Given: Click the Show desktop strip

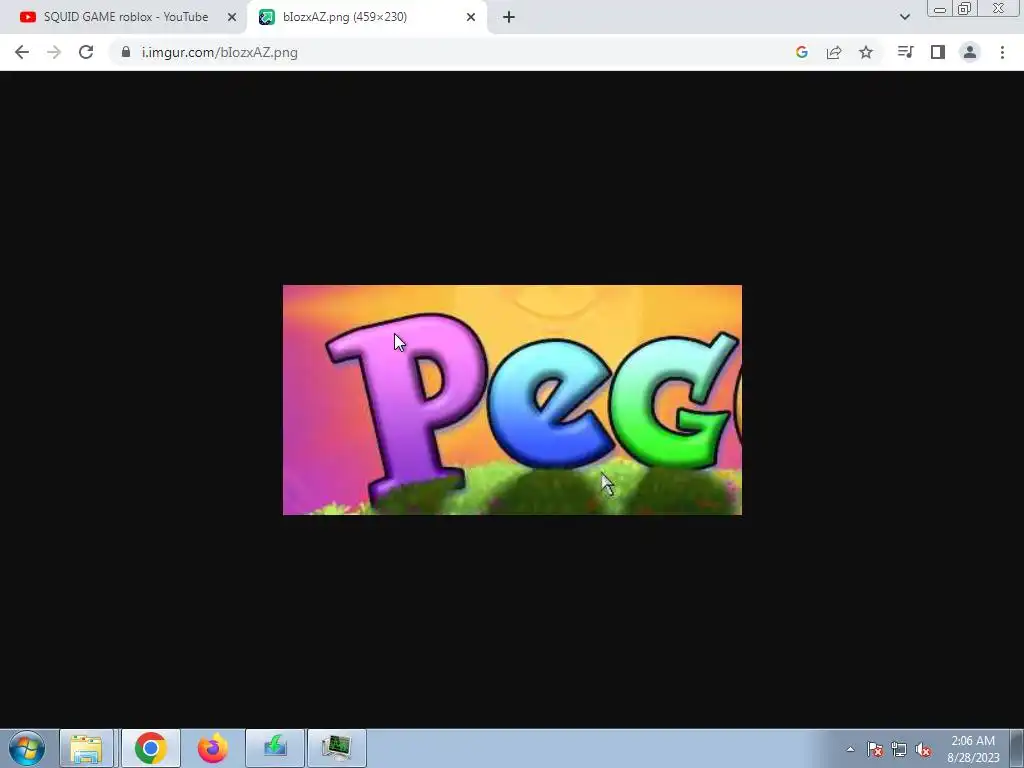Looking at the screenshot, I should (1017, 748).
